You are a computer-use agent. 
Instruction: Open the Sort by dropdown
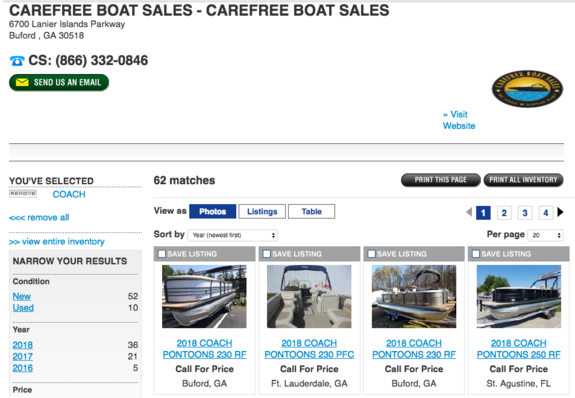(232, 235)
